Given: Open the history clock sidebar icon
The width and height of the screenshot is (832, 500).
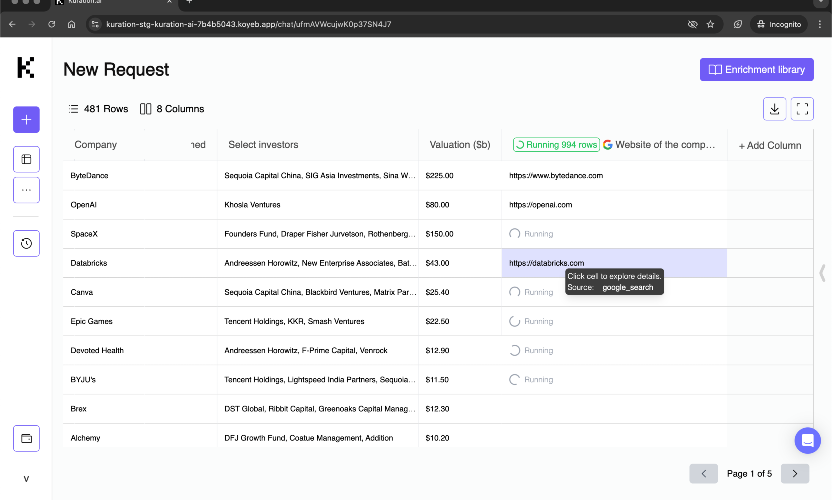Looking at the screenshot, I should [x=27, y=244].
